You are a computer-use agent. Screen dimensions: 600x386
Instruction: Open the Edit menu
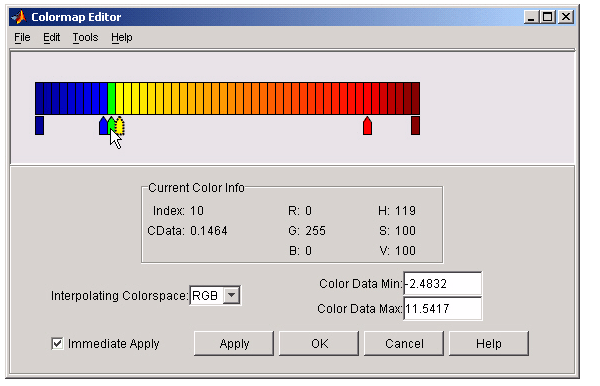(x=51, y=37)
